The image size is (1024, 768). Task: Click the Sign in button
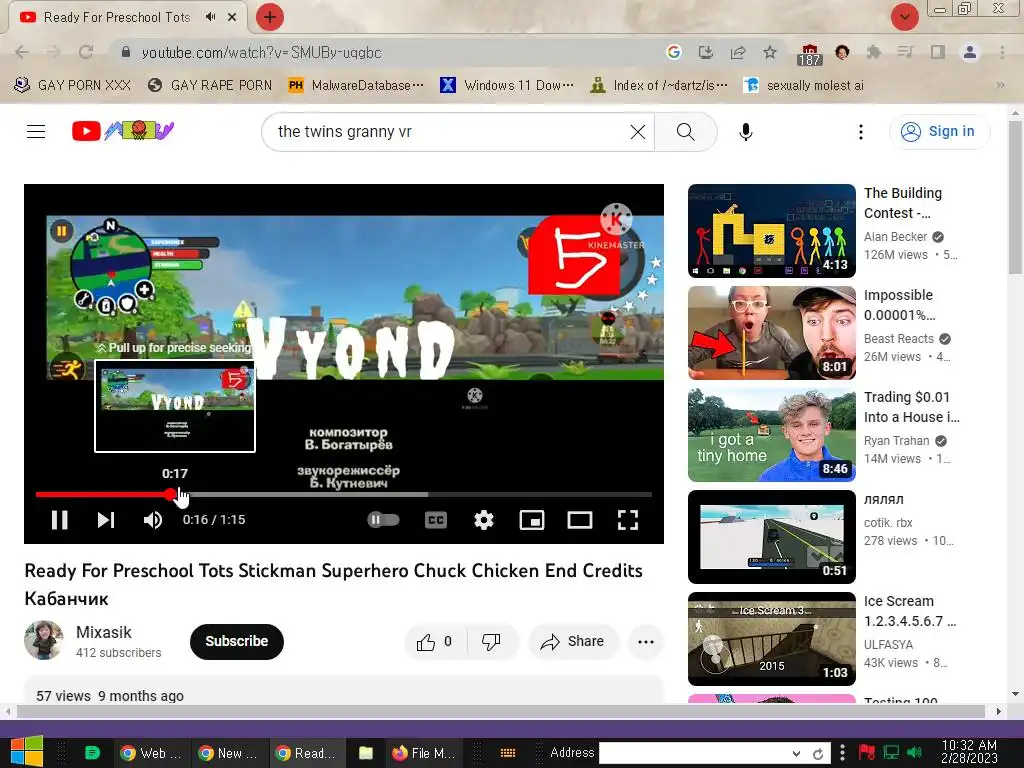[x=938, y=131]
